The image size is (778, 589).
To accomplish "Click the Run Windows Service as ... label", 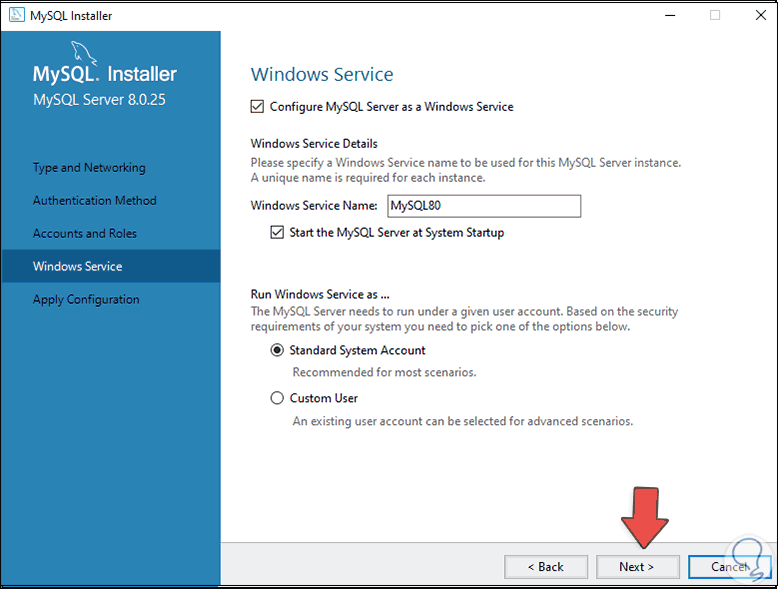I will (x=320, y=294).
